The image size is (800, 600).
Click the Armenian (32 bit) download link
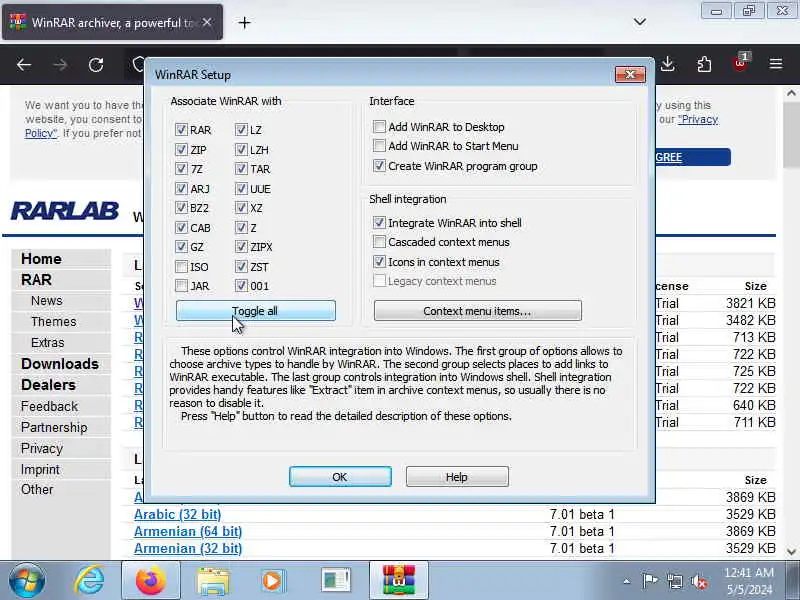(188, 548)
